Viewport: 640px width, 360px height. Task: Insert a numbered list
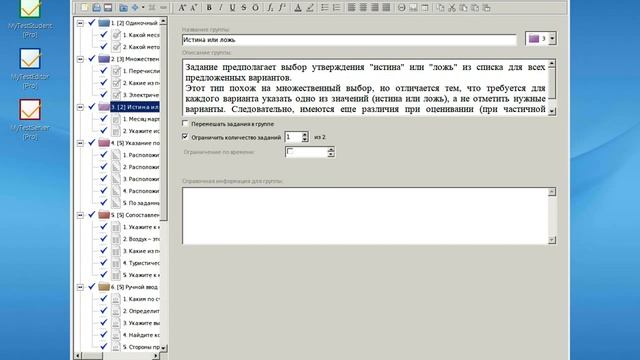336,8
